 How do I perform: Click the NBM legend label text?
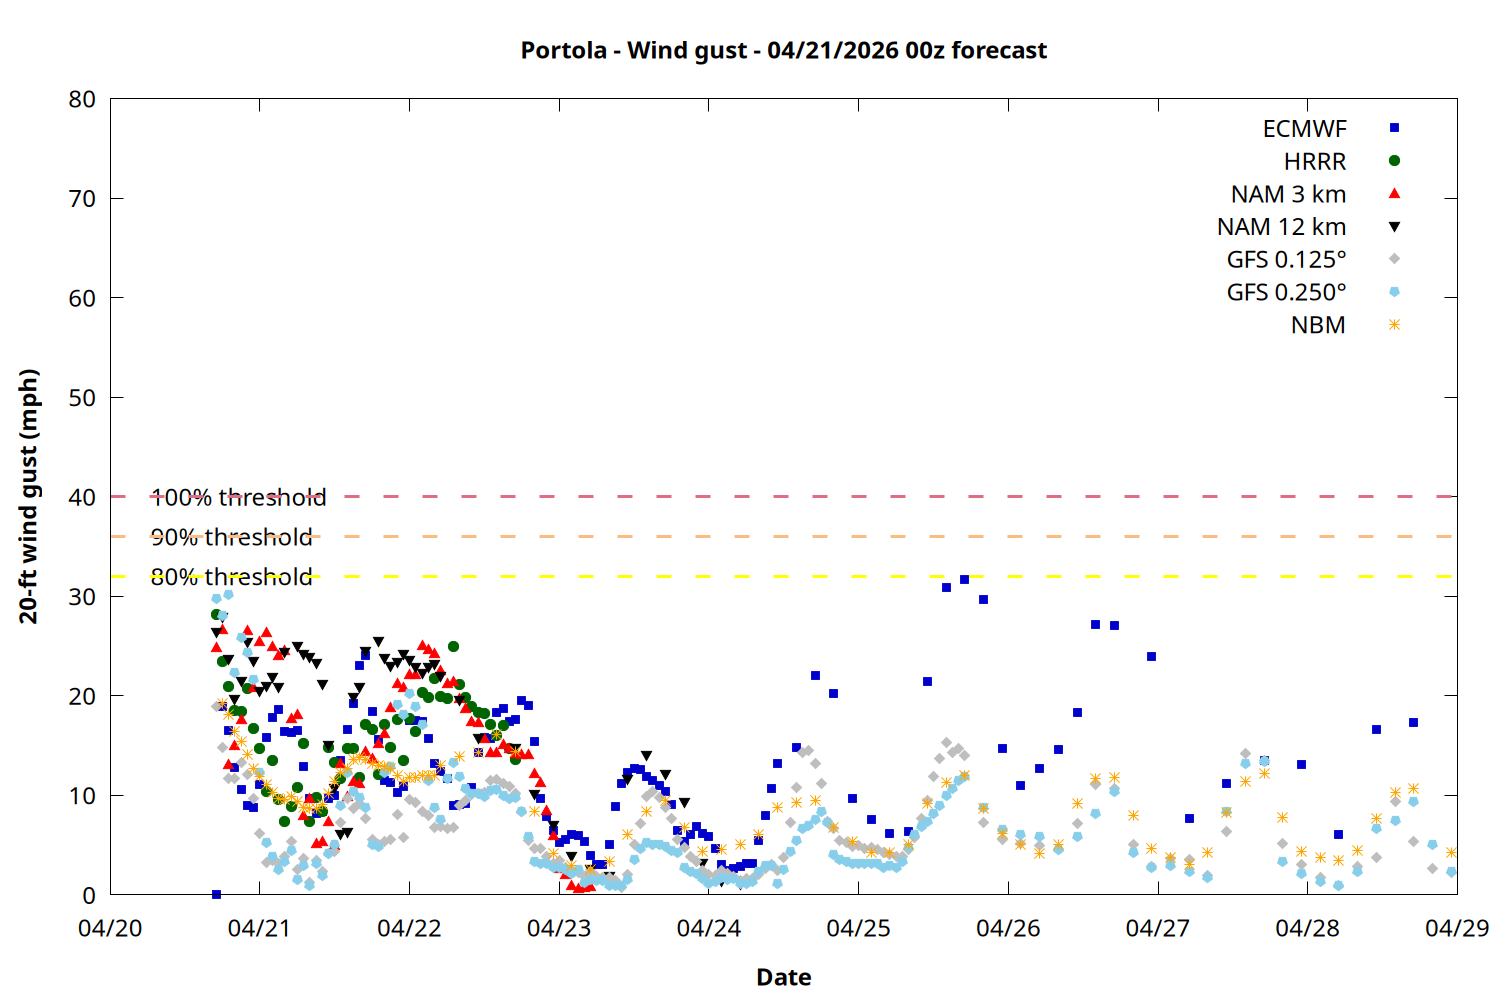click(1318, 326)
